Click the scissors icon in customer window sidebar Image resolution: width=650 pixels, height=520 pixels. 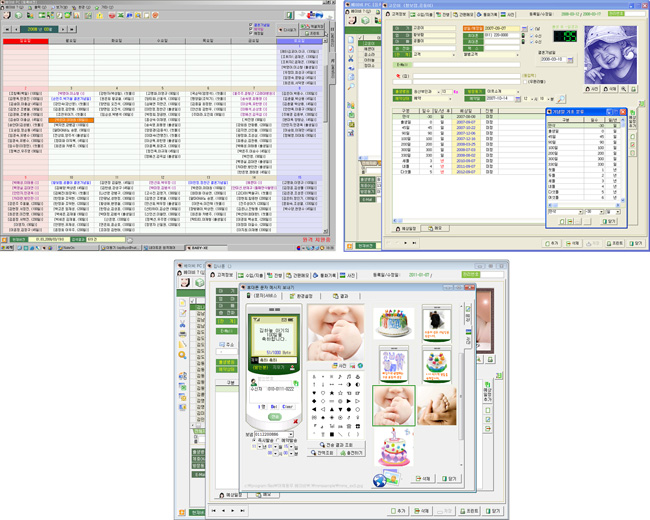click(351, 58)
